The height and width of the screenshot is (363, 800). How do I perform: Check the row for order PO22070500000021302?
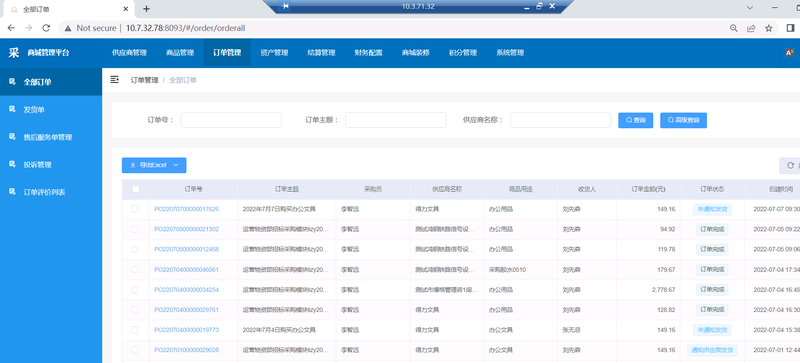point(135,229)
